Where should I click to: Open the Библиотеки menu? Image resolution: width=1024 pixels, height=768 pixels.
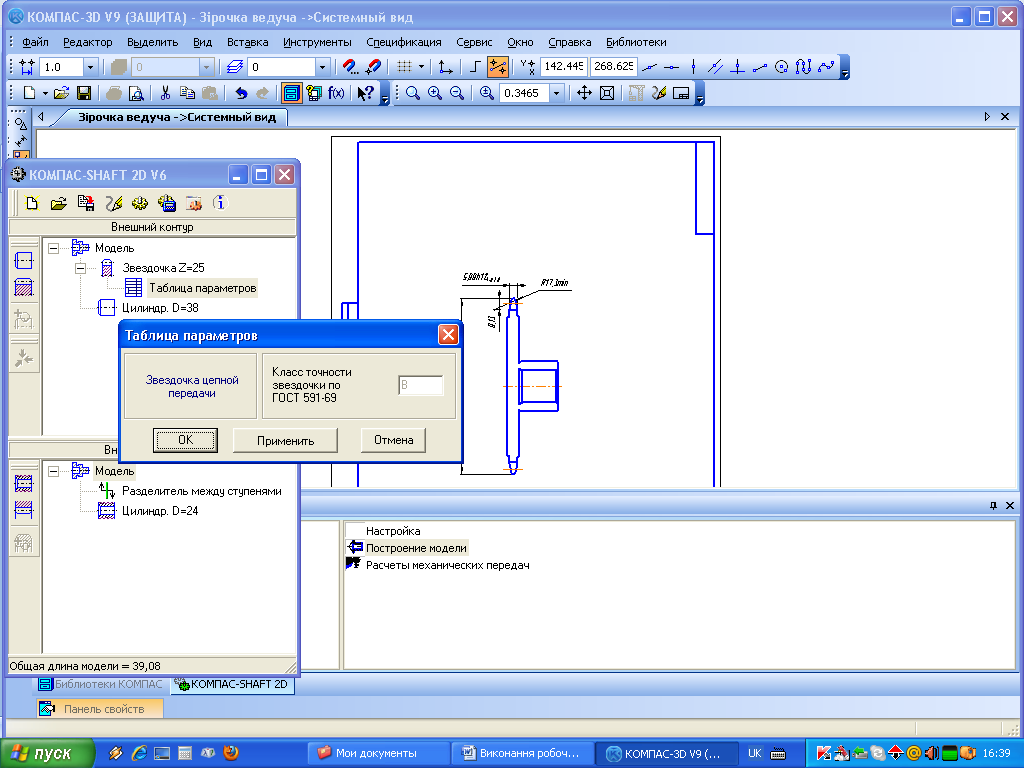[x=636, y=42]
